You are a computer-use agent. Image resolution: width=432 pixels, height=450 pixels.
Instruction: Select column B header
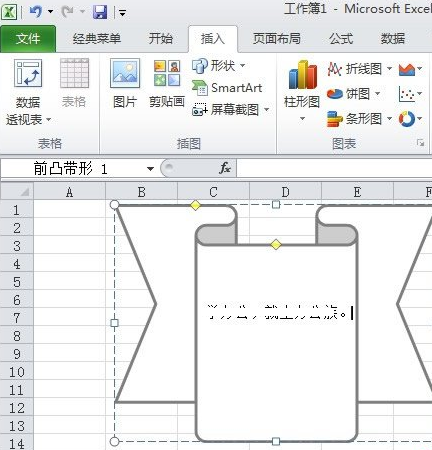(142, 192)
